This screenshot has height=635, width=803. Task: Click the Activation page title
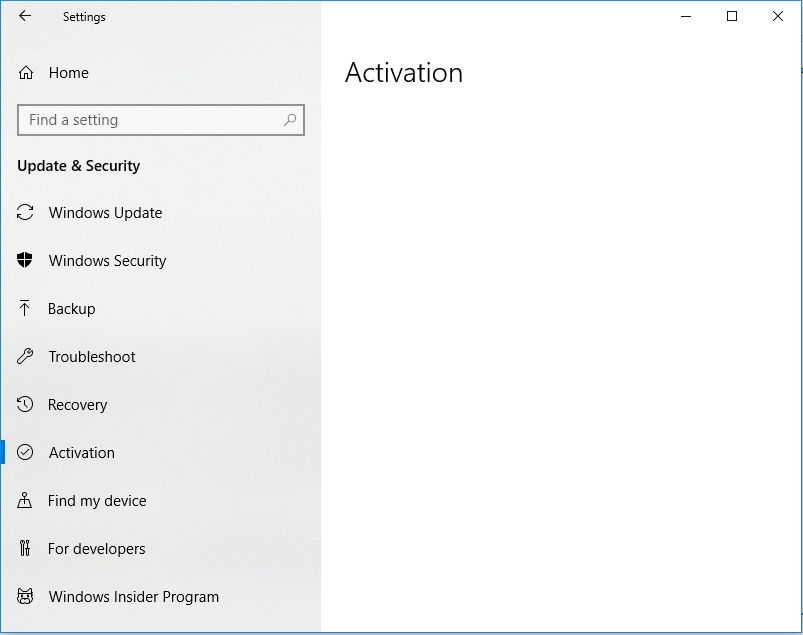(404, 73)
